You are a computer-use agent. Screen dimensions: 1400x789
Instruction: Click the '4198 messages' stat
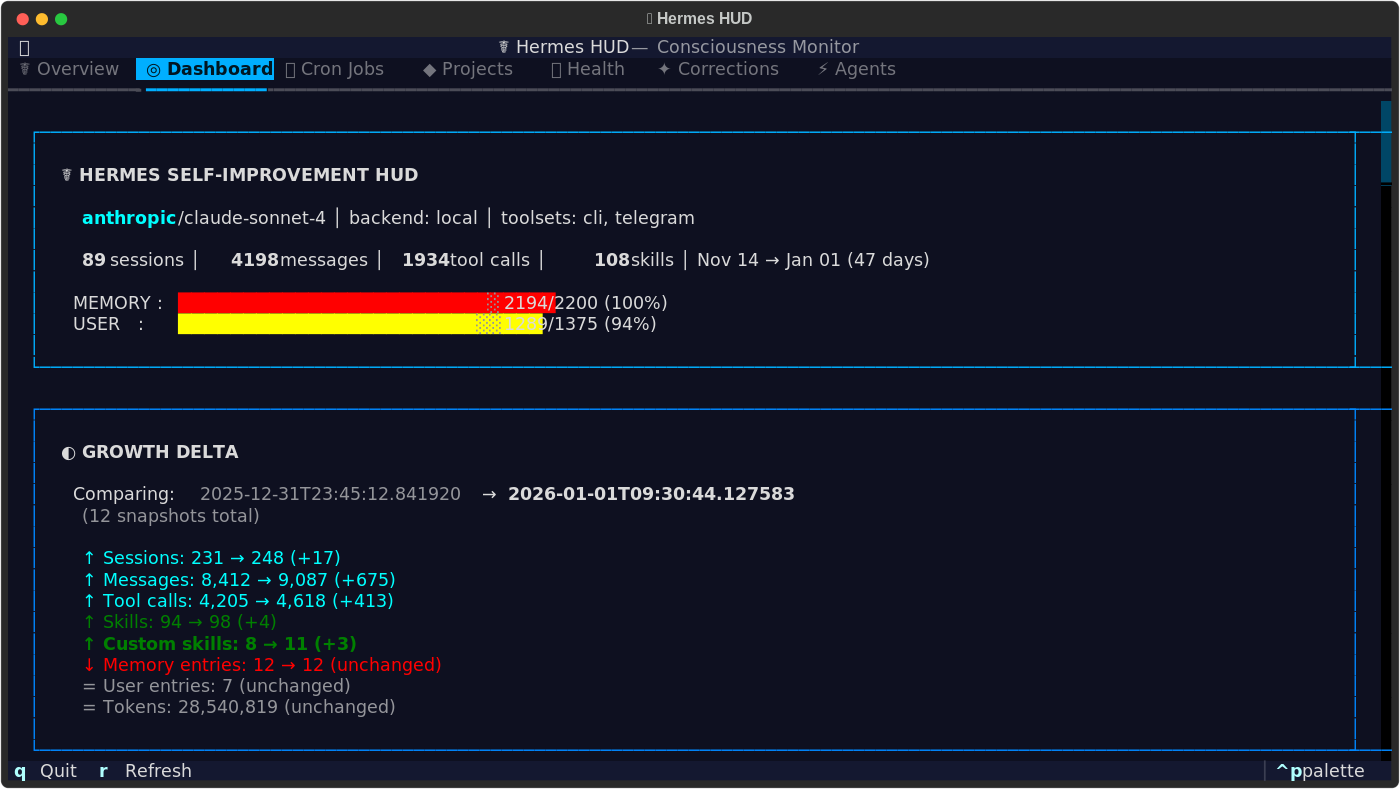coord(299,260)
